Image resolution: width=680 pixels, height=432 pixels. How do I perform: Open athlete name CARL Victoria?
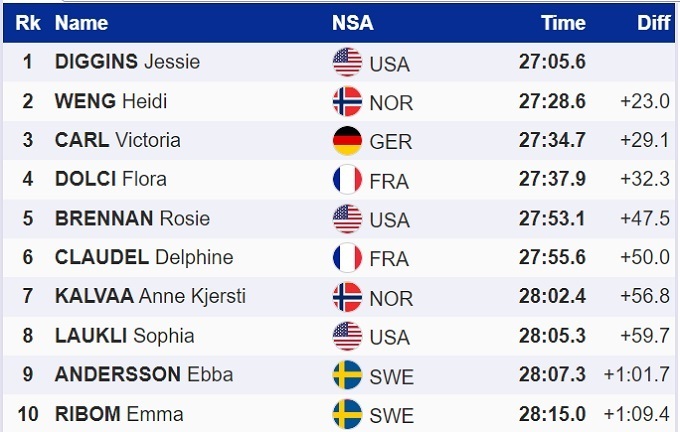coord(117,140)
